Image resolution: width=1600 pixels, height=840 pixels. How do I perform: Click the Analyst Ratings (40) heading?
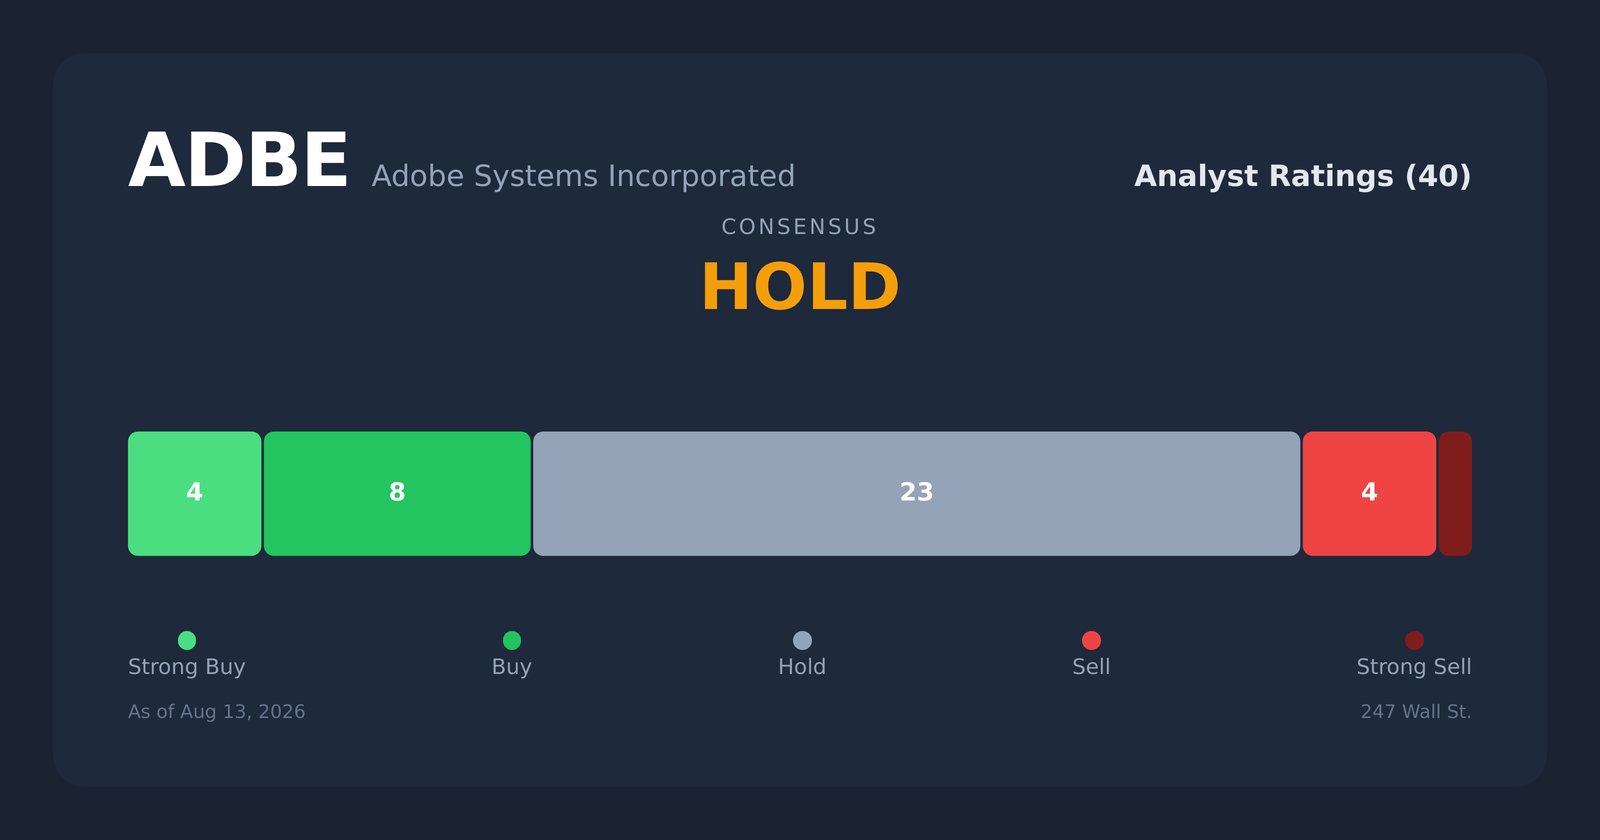1302,177
